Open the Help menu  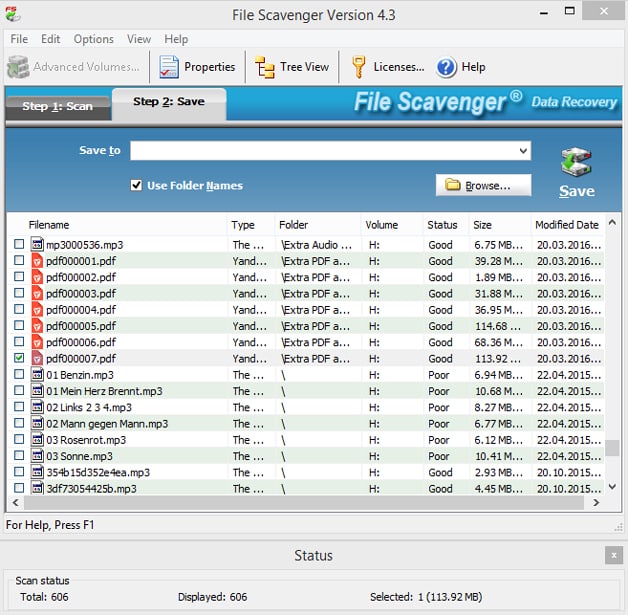tap(176, 39)
